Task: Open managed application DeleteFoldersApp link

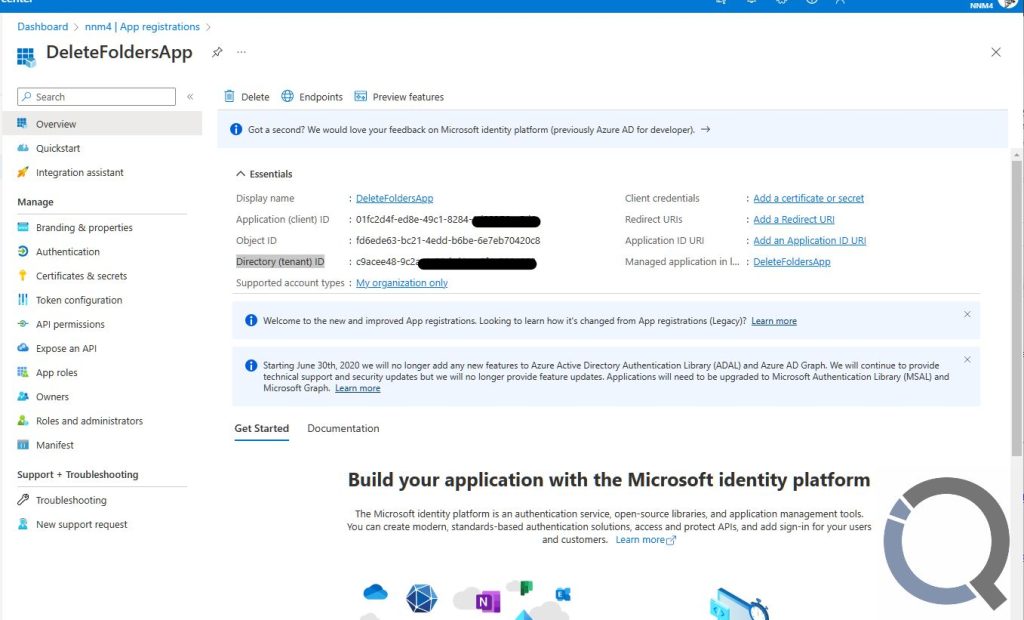Action: tap(792, 261)
